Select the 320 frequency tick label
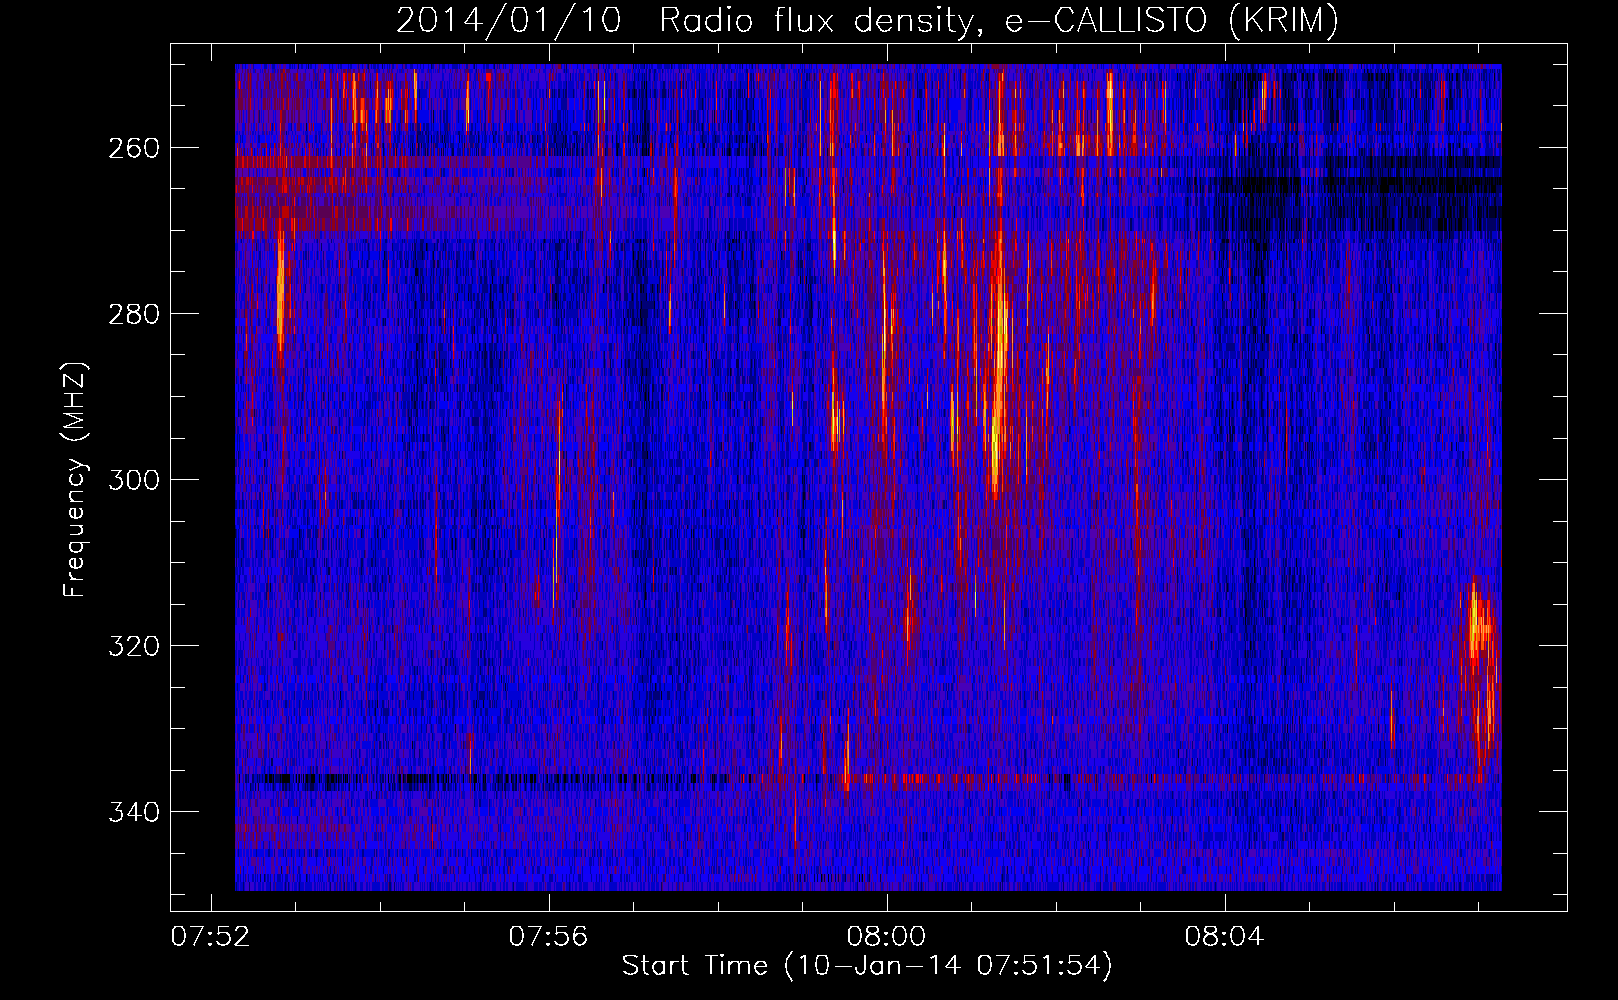 coord(134,646)
